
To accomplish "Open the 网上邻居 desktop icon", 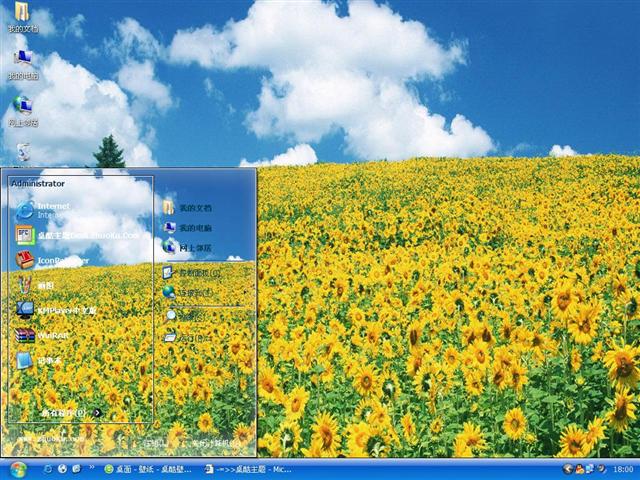I will pos(23,111).
